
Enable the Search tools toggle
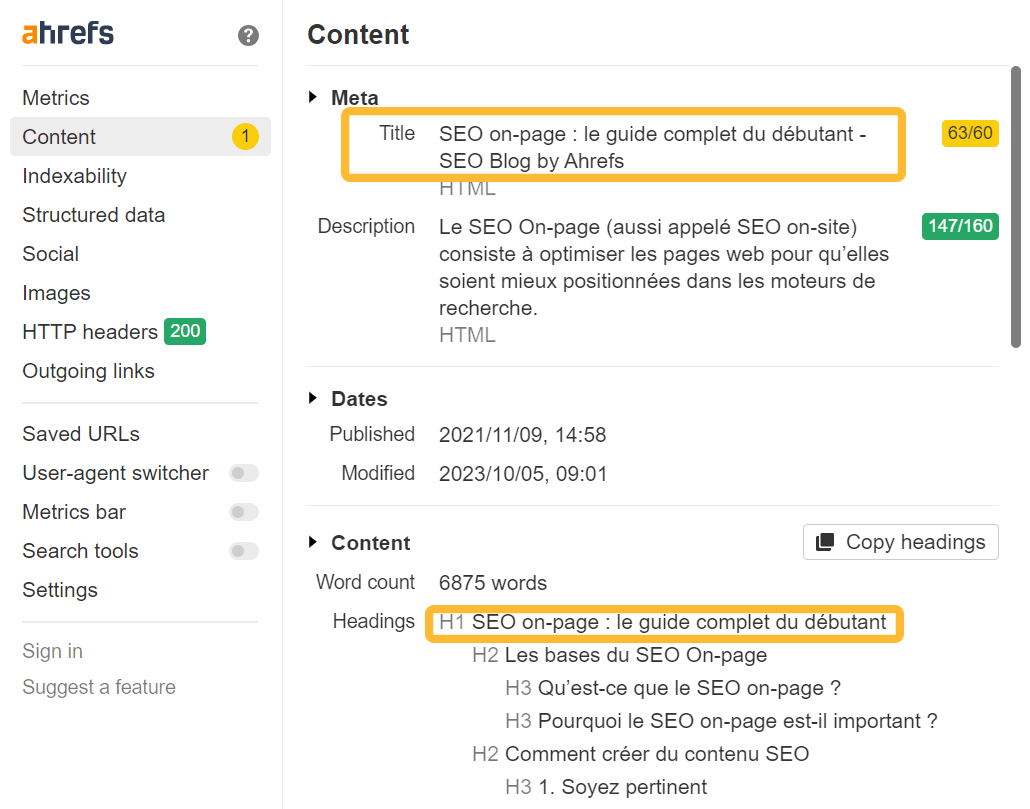tap(243, 551)
